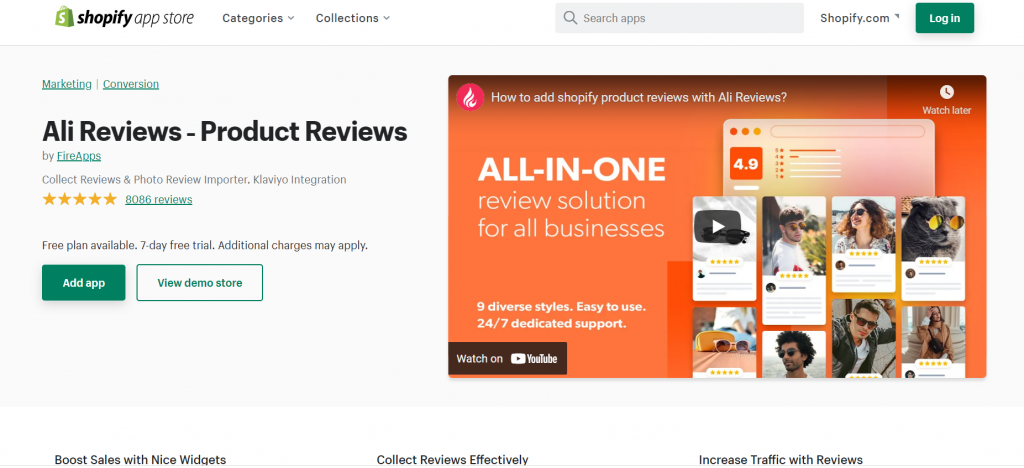The image size is (1024, 468).
Task: Click the five-star rating icons
Action: (x=79, y=199)
